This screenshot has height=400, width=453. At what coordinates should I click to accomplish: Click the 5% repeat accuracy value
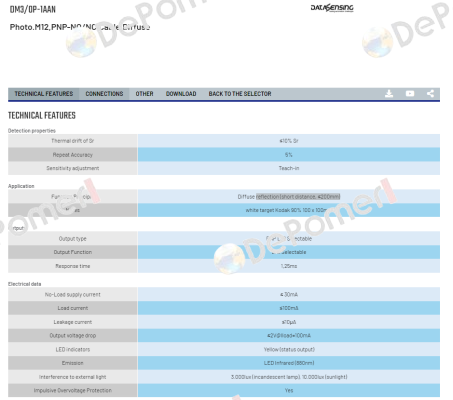[x=289, y=155]
